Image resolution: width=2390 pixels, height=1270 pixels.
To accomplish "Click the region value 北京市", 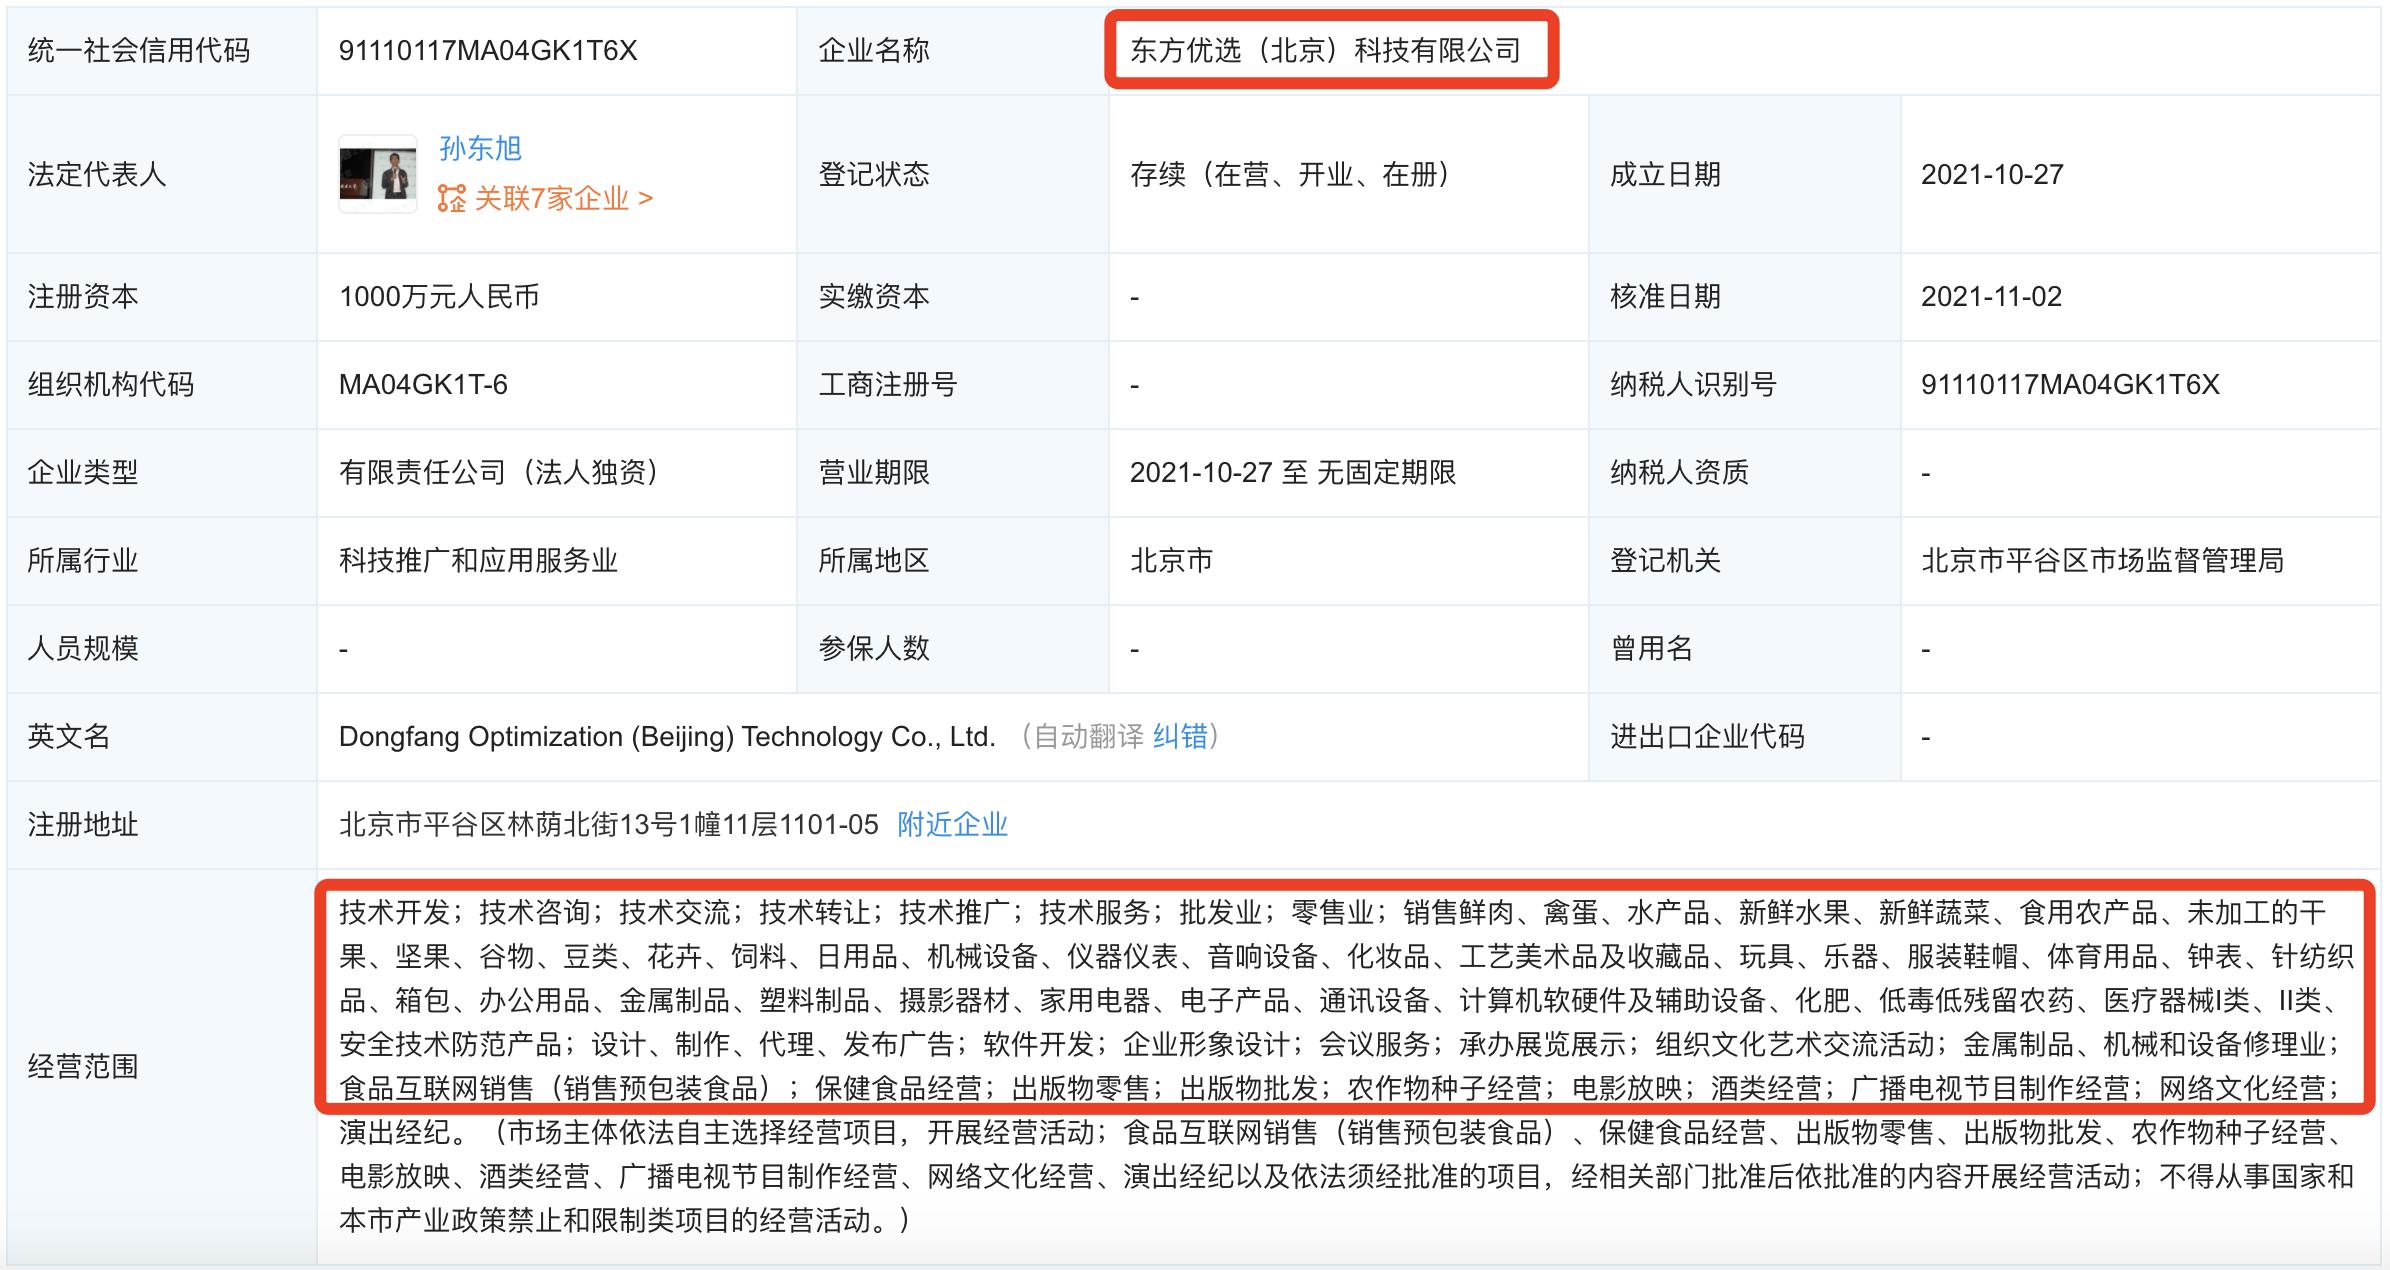I will 1171,561.
